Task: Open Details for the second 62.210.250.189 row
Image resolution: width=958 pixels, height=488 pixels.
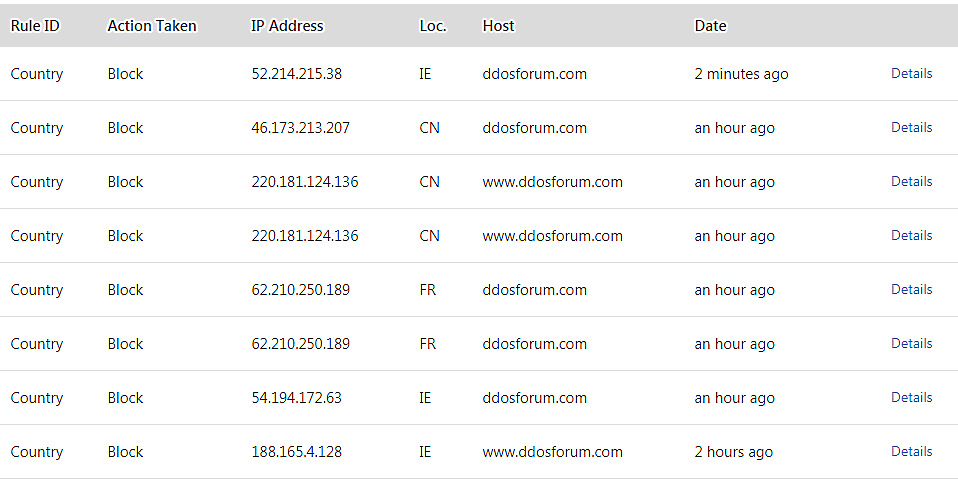Action: coord(911,343)
